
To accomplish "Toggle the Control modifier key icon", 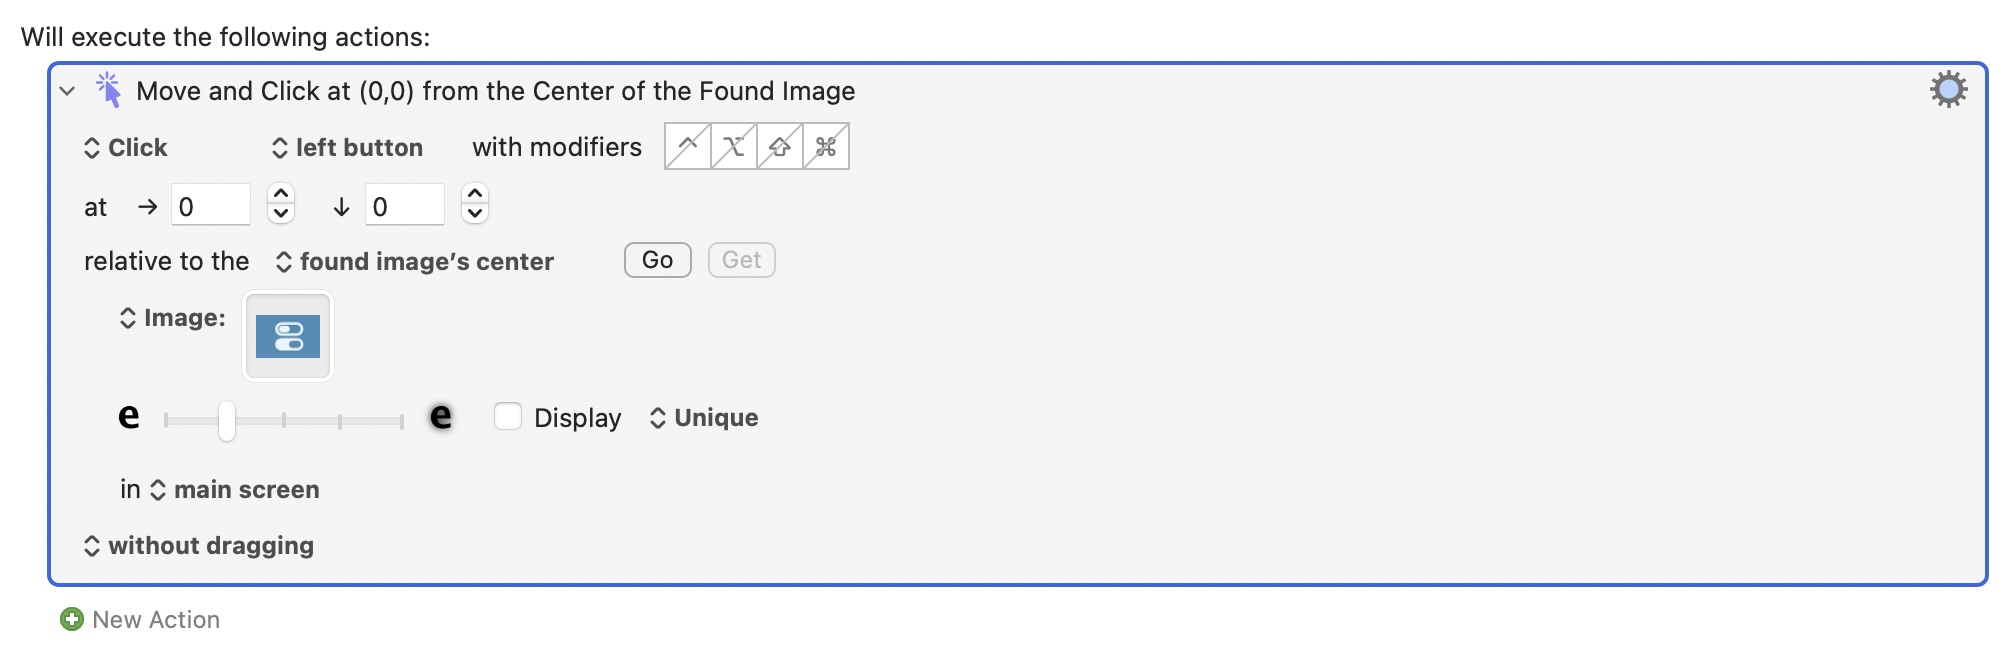I will pos(688,147).
